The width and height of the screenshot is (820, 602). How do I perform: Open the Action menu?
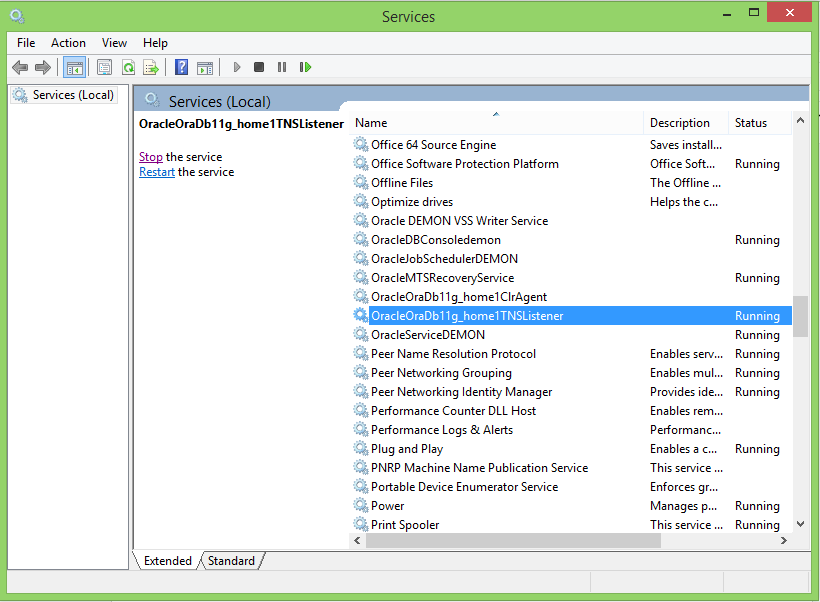[69, 43]
